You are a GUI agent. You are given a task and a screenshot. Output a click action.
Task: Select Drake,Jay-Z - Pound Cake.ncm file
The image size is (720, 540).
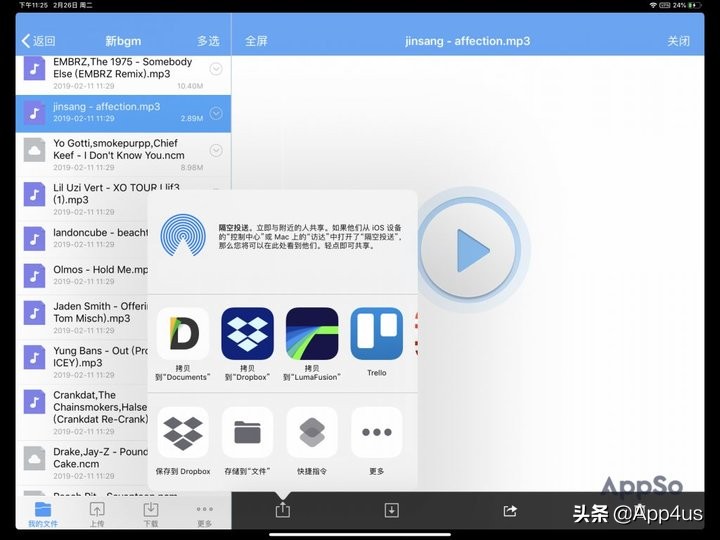[x=82, y=463]
